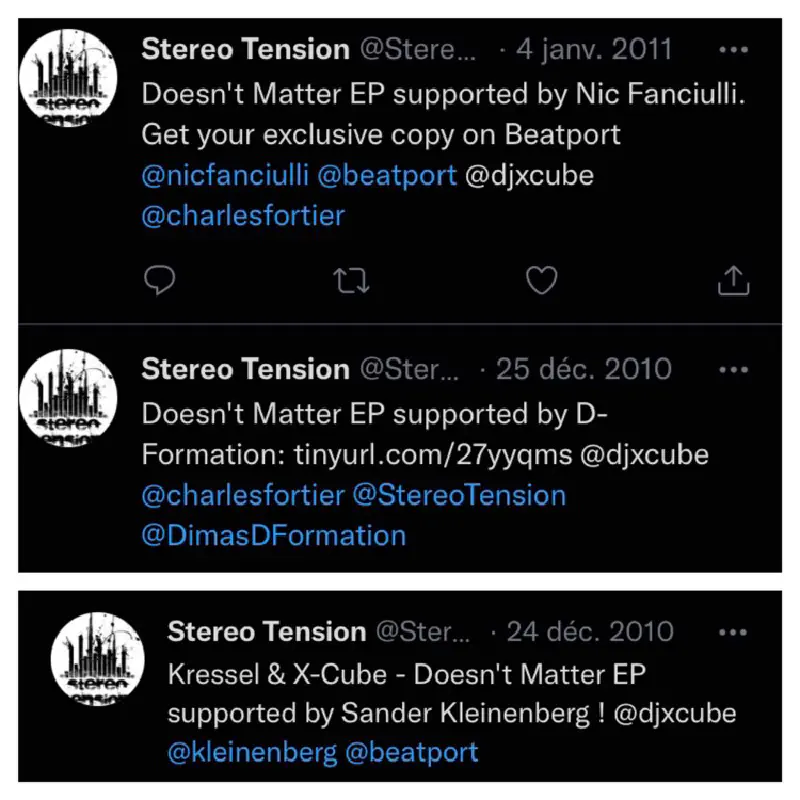Retweet the 4 janv. 2011 tweet

coord(351,281)
